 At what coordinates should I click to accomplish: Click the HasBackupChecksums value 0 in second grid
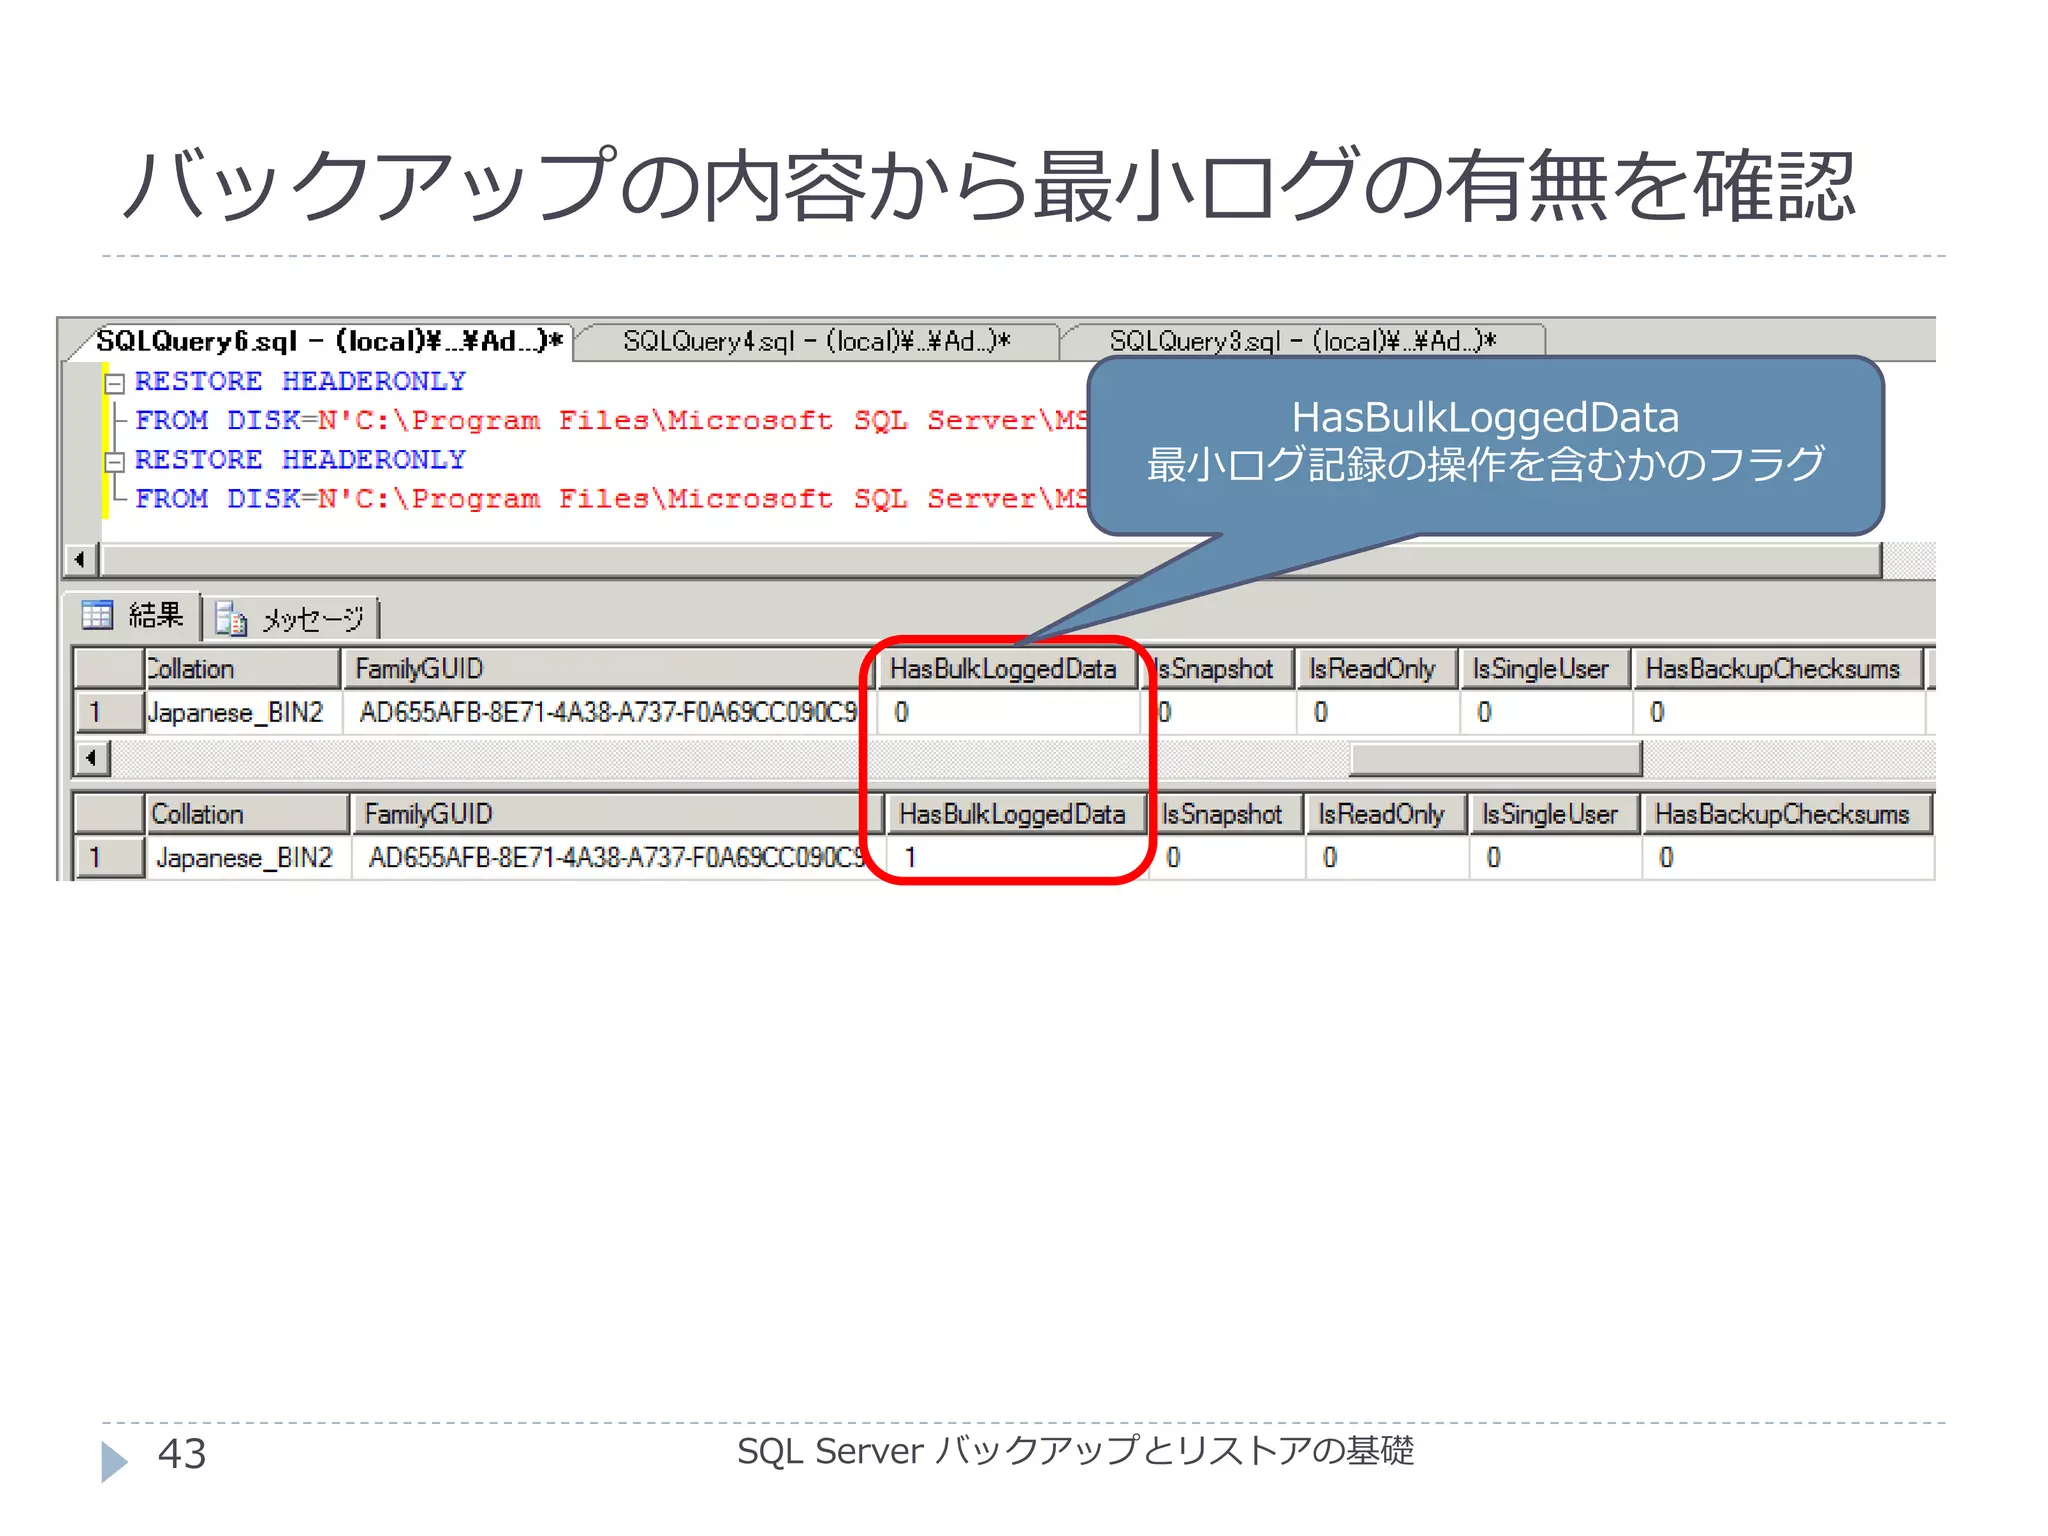click(1786, 858)
